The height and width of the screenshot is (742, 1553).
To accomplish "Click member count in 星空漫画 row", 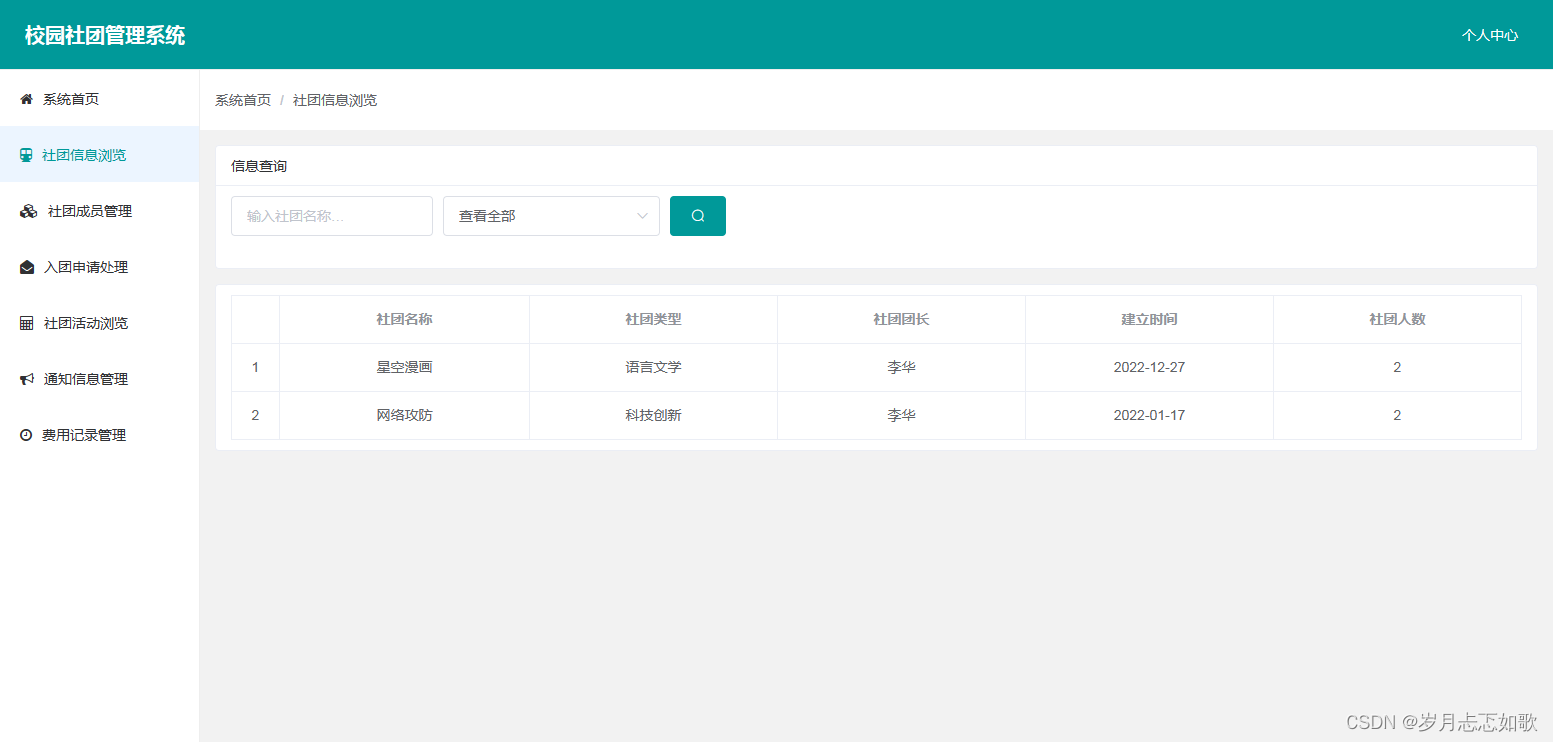I will tap(1397, 367).
